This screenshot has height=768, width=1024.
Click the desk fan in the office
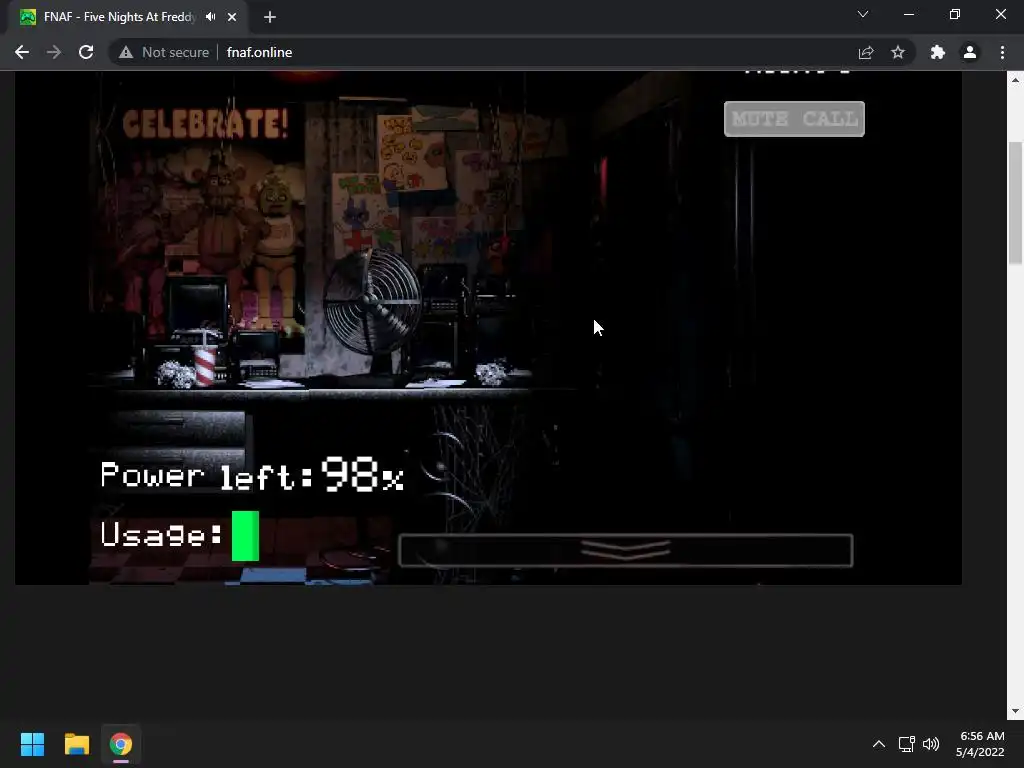pyautogui.click(x=372, y=302)
